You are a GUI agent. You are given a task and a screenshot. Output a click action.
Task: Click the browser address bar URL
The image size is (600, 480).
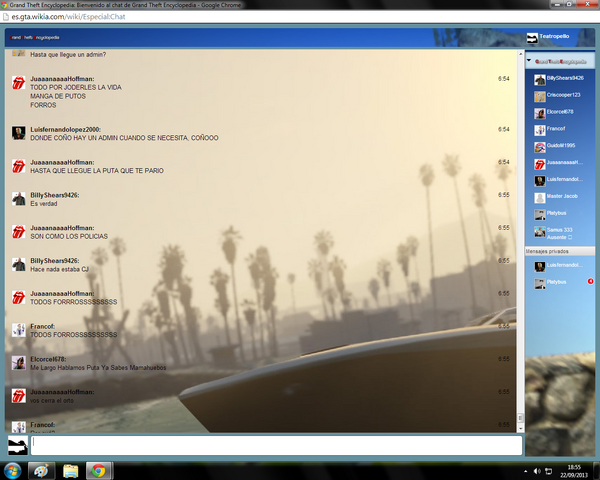(68, 17)
